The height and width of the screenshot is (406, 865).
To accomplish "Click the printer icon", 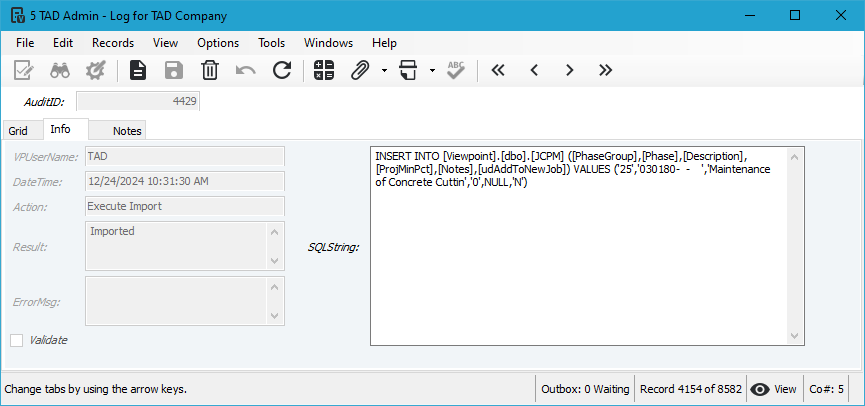I will pos(408,70).
